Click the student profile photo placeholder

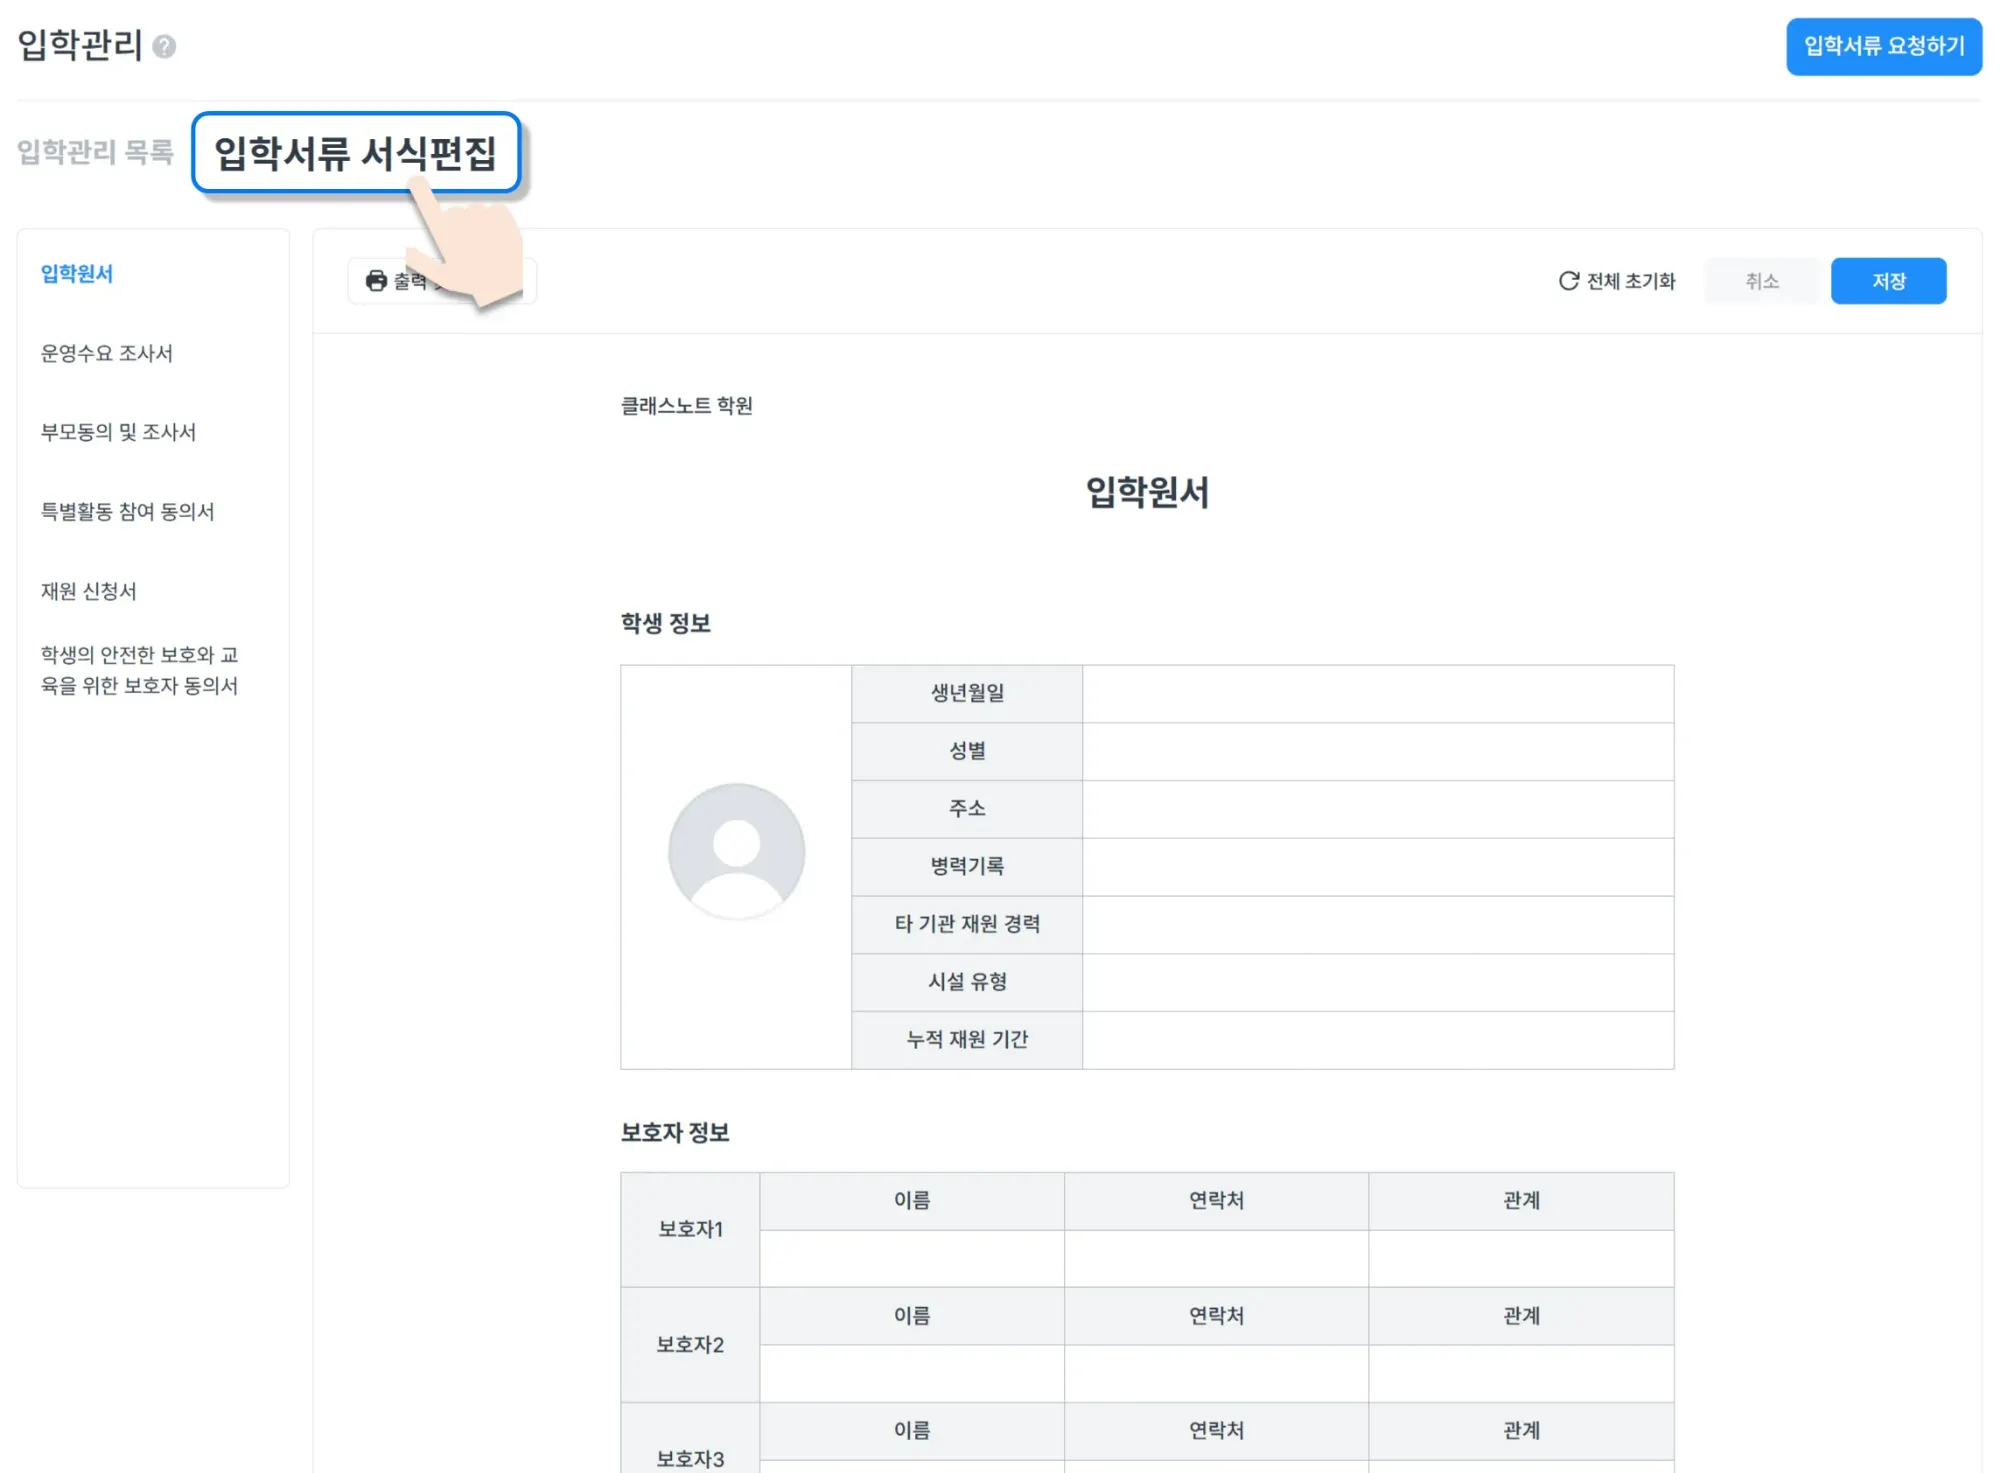[736, 851]
